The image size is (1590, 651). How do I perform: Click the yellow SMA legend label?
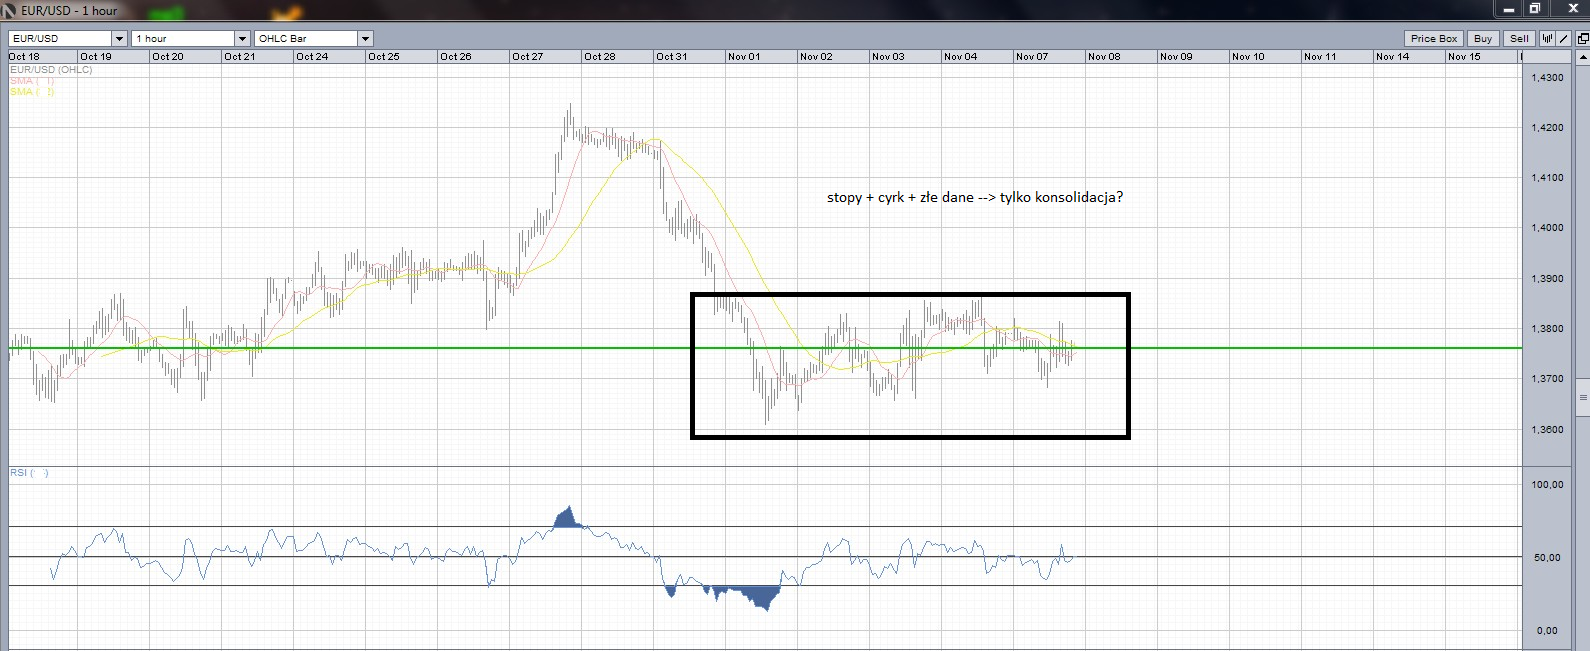point(31,92)
